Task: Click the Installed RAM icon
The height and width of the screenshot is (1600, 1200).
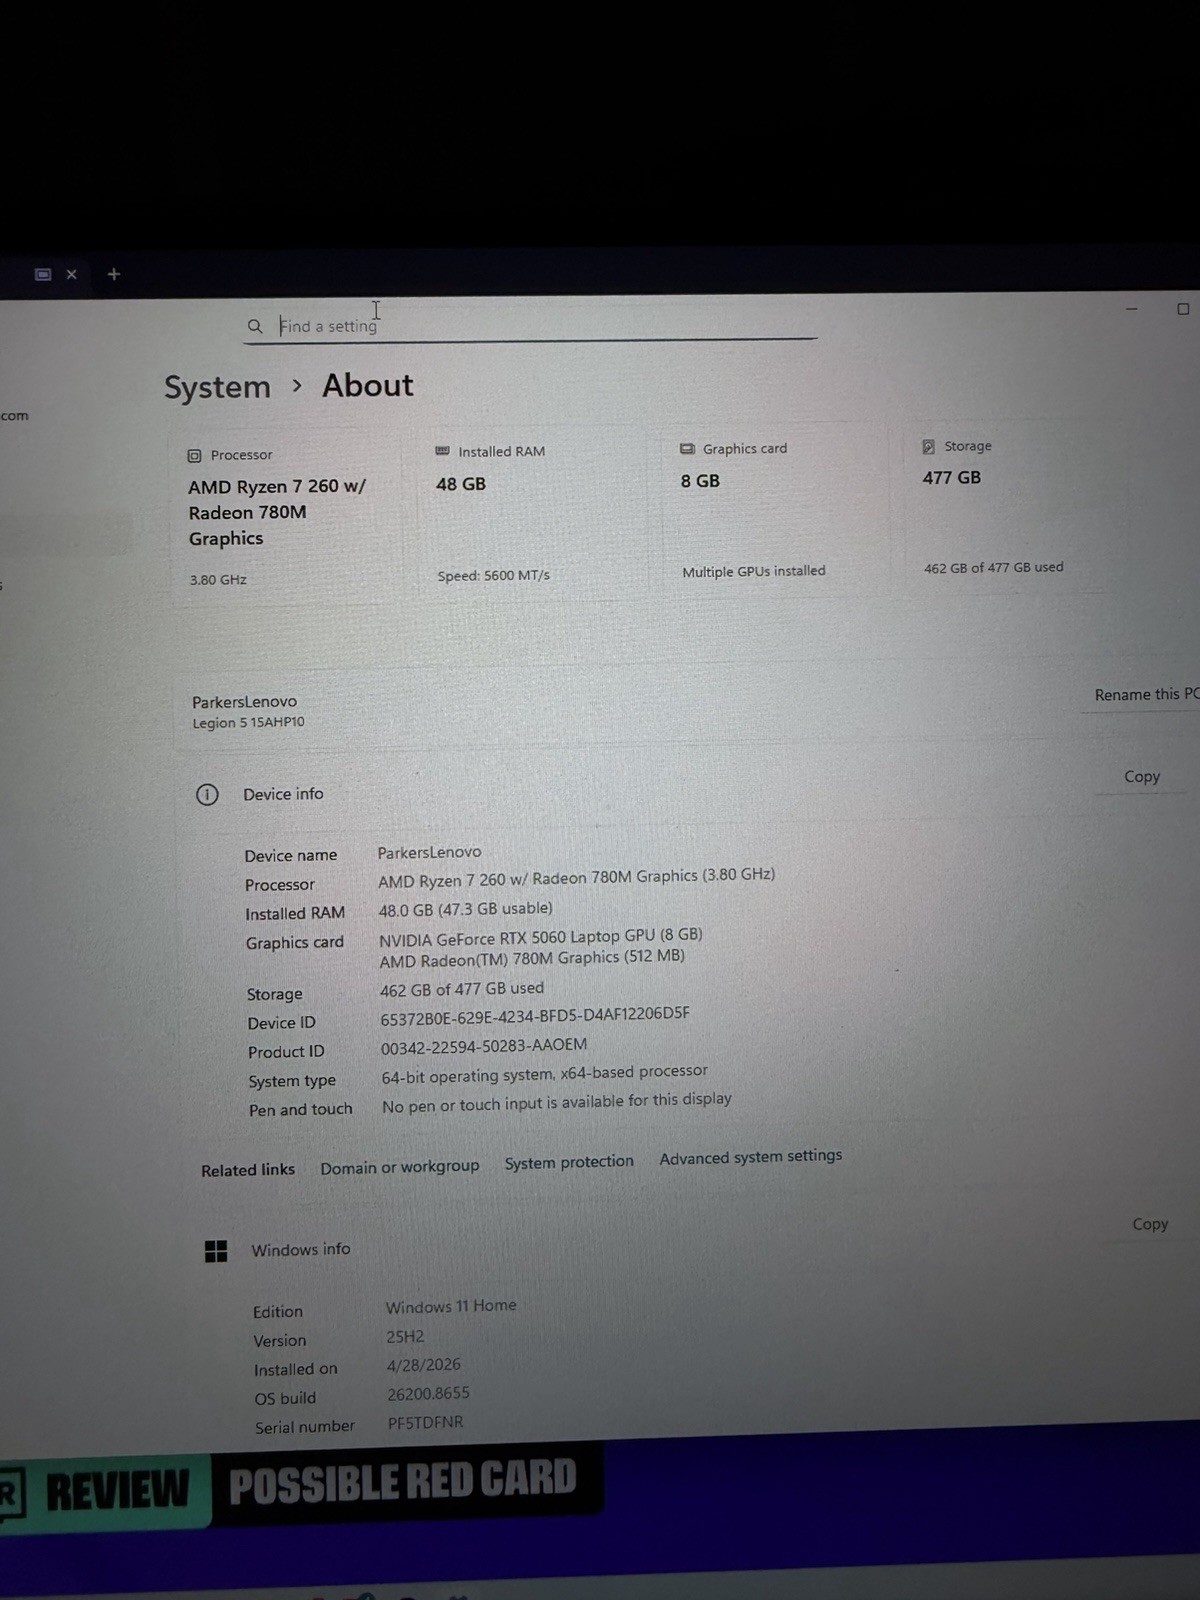Action: (442, 451)
